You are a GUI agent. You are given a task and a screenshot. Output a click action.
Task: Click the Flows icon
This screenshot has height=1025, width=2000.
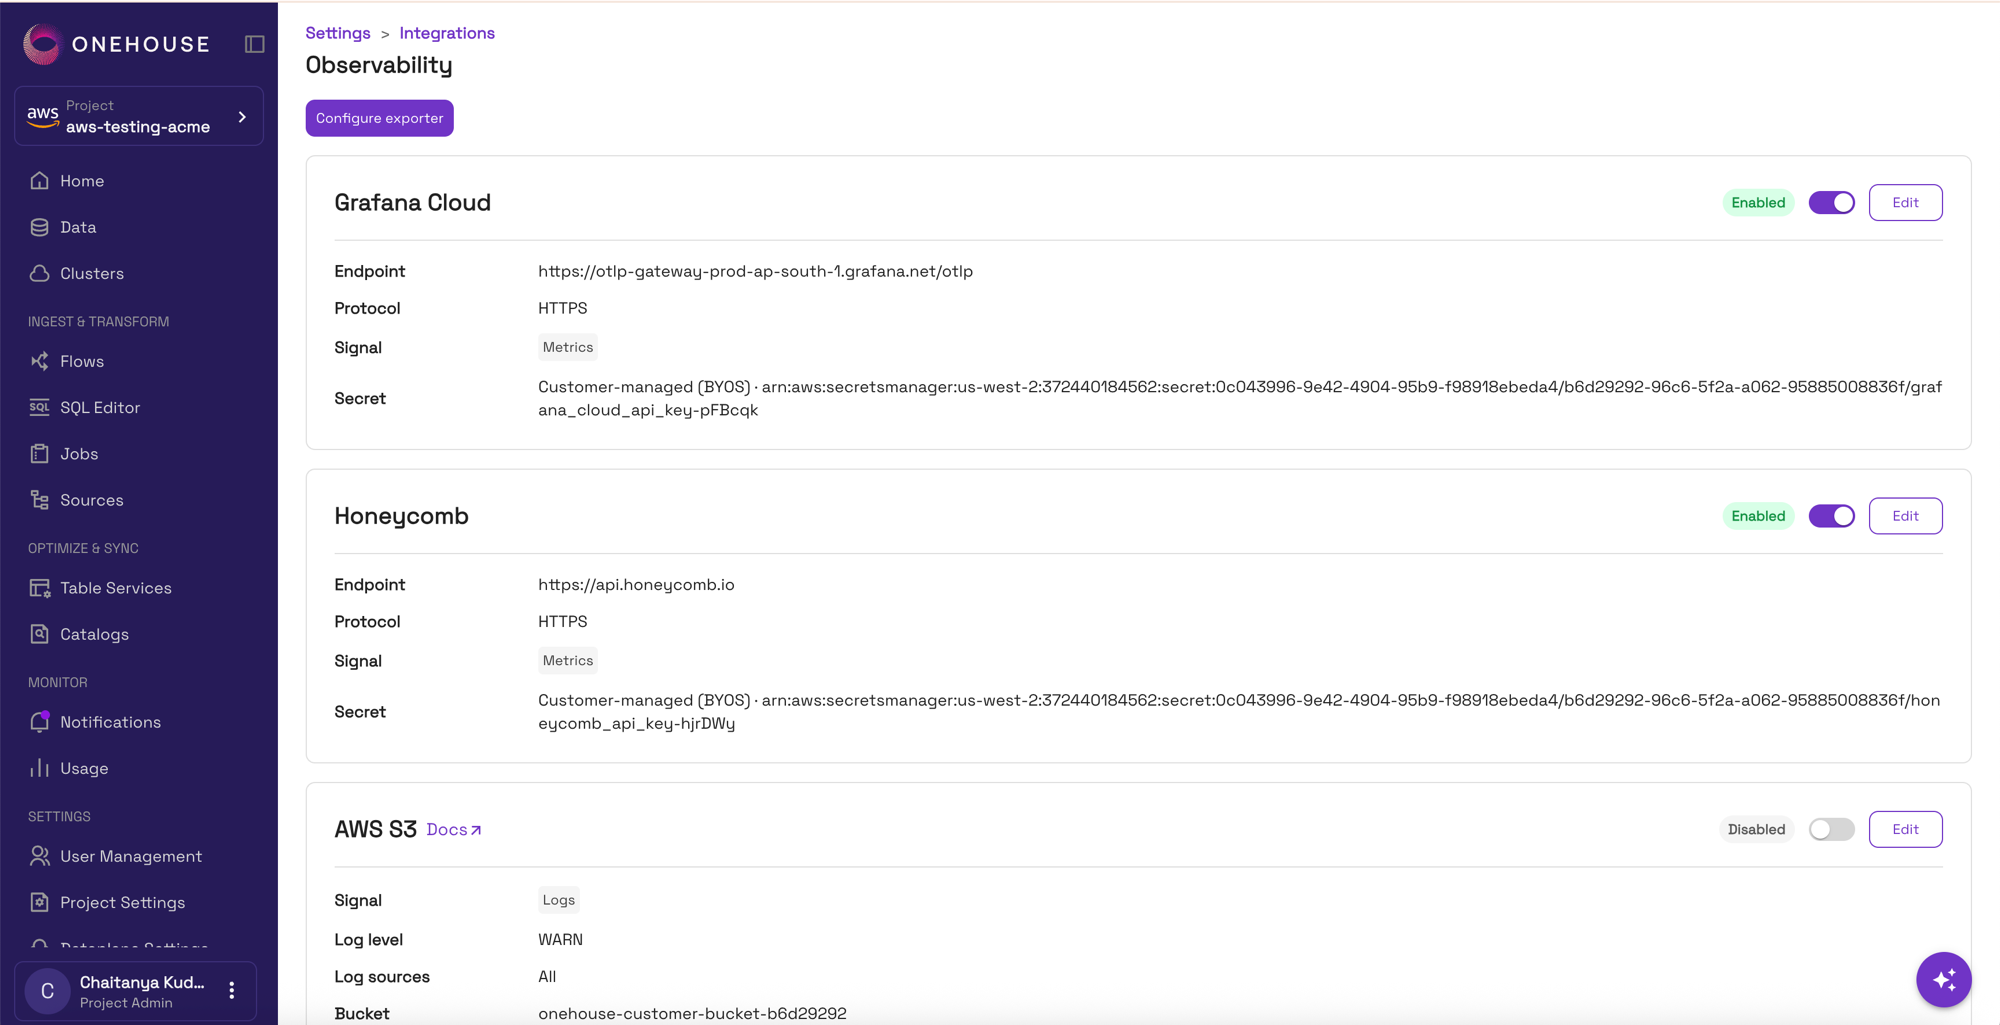pos(40,361)
